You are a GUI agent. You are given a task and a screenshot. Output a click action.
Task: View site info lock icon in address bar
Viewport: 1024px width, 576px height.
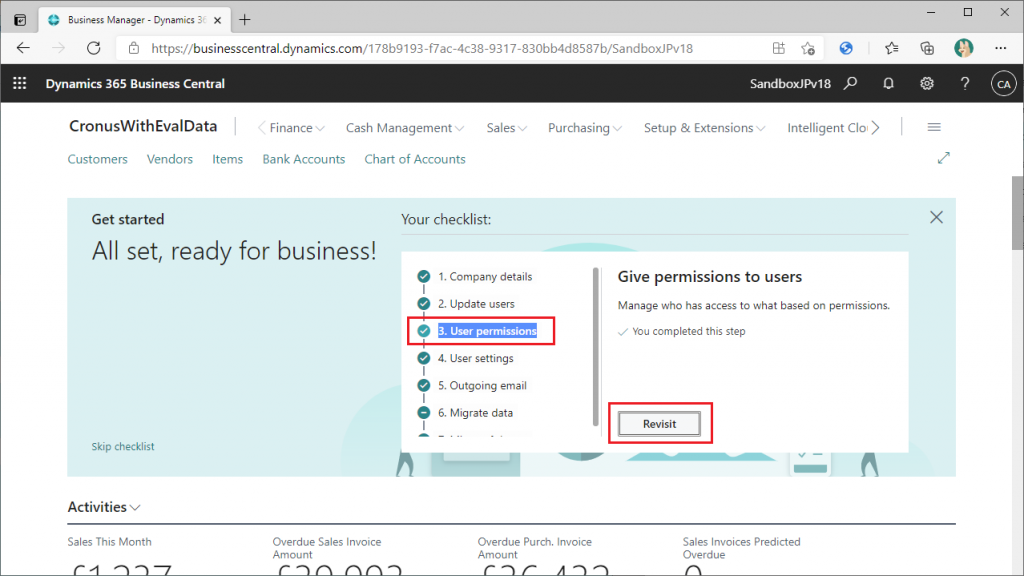click(x=134, y=48)
